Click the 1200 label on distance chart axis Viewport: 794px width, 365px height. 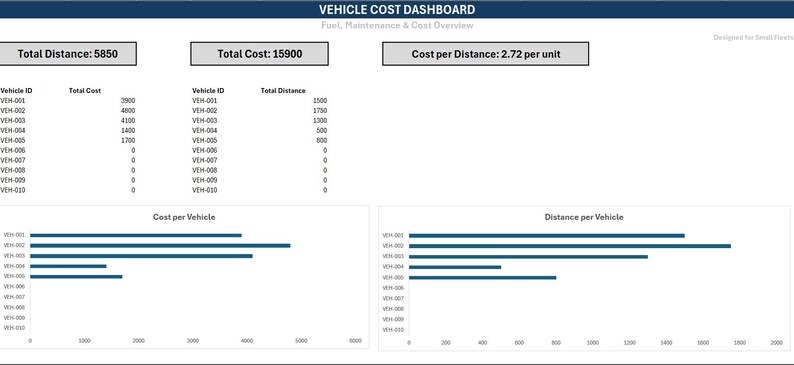coord(629,343)
